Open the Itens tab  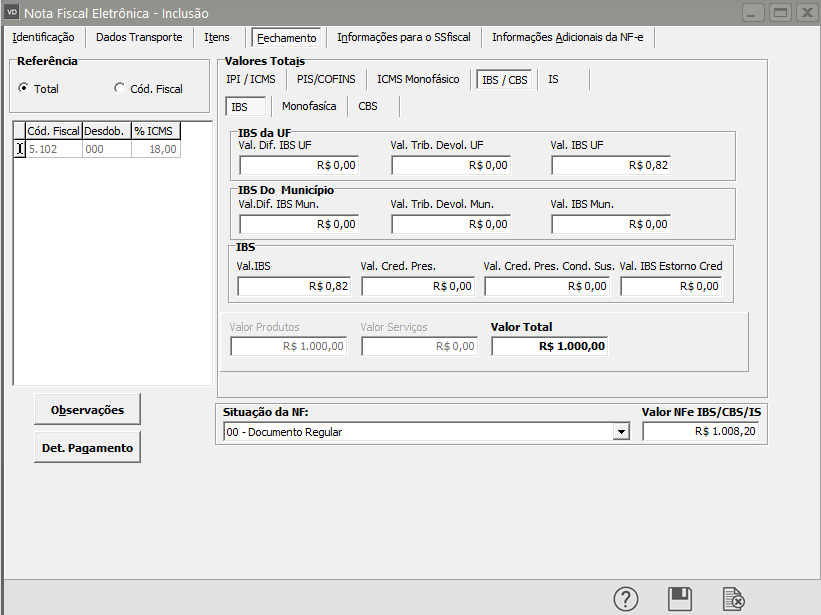[x=217, y=37]
